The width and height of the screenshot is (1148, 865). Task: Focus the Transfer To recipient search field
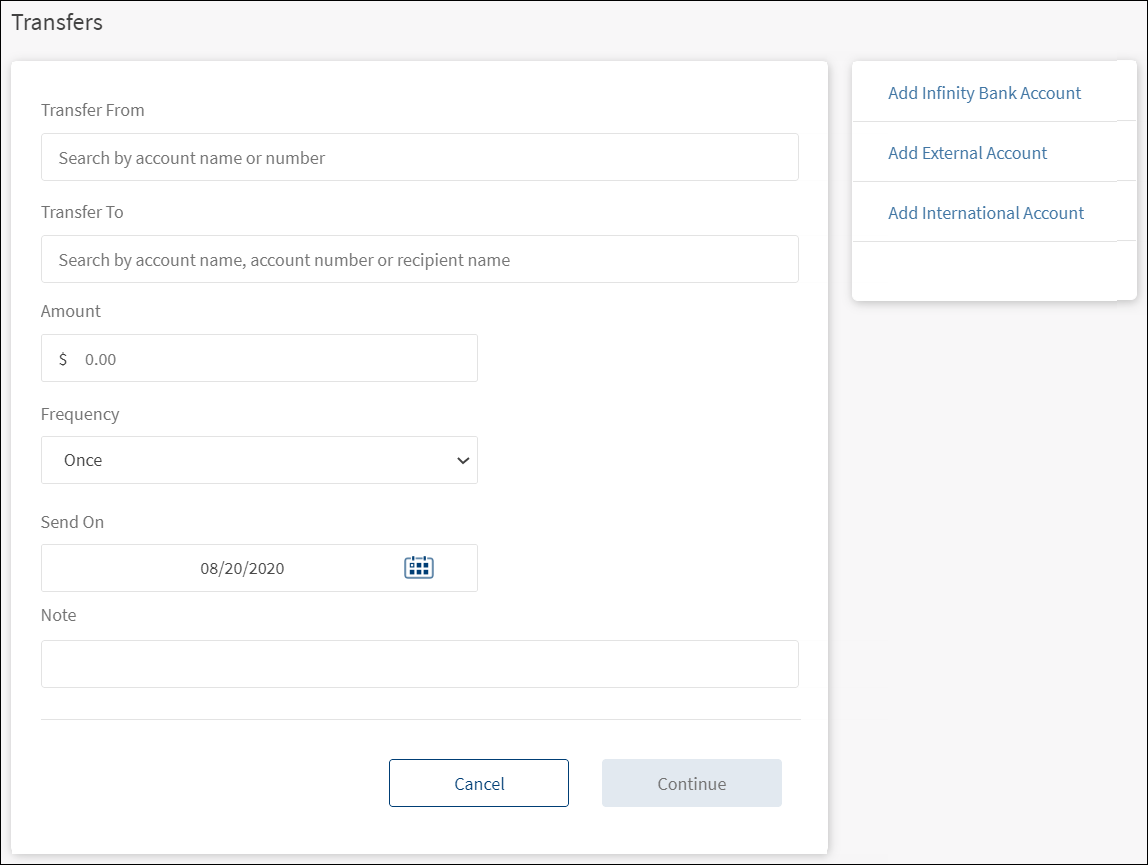(419, 260)
